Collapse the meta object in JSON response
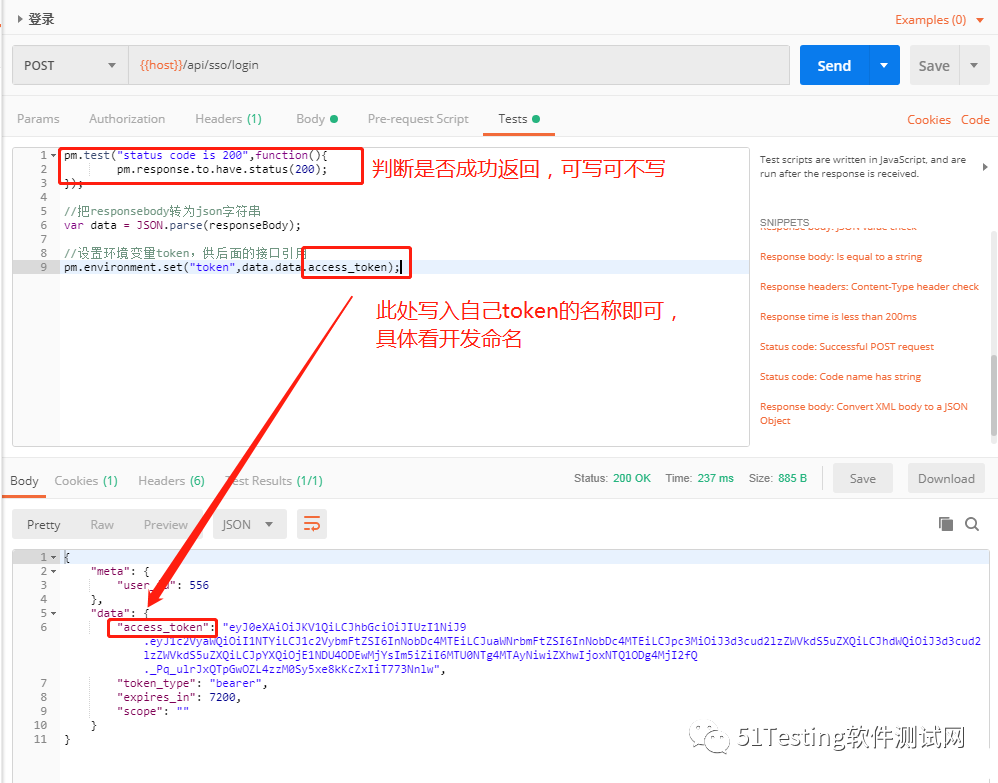This screenshot has width=998, height=783. pyautogui.click(x=54, y=571)
